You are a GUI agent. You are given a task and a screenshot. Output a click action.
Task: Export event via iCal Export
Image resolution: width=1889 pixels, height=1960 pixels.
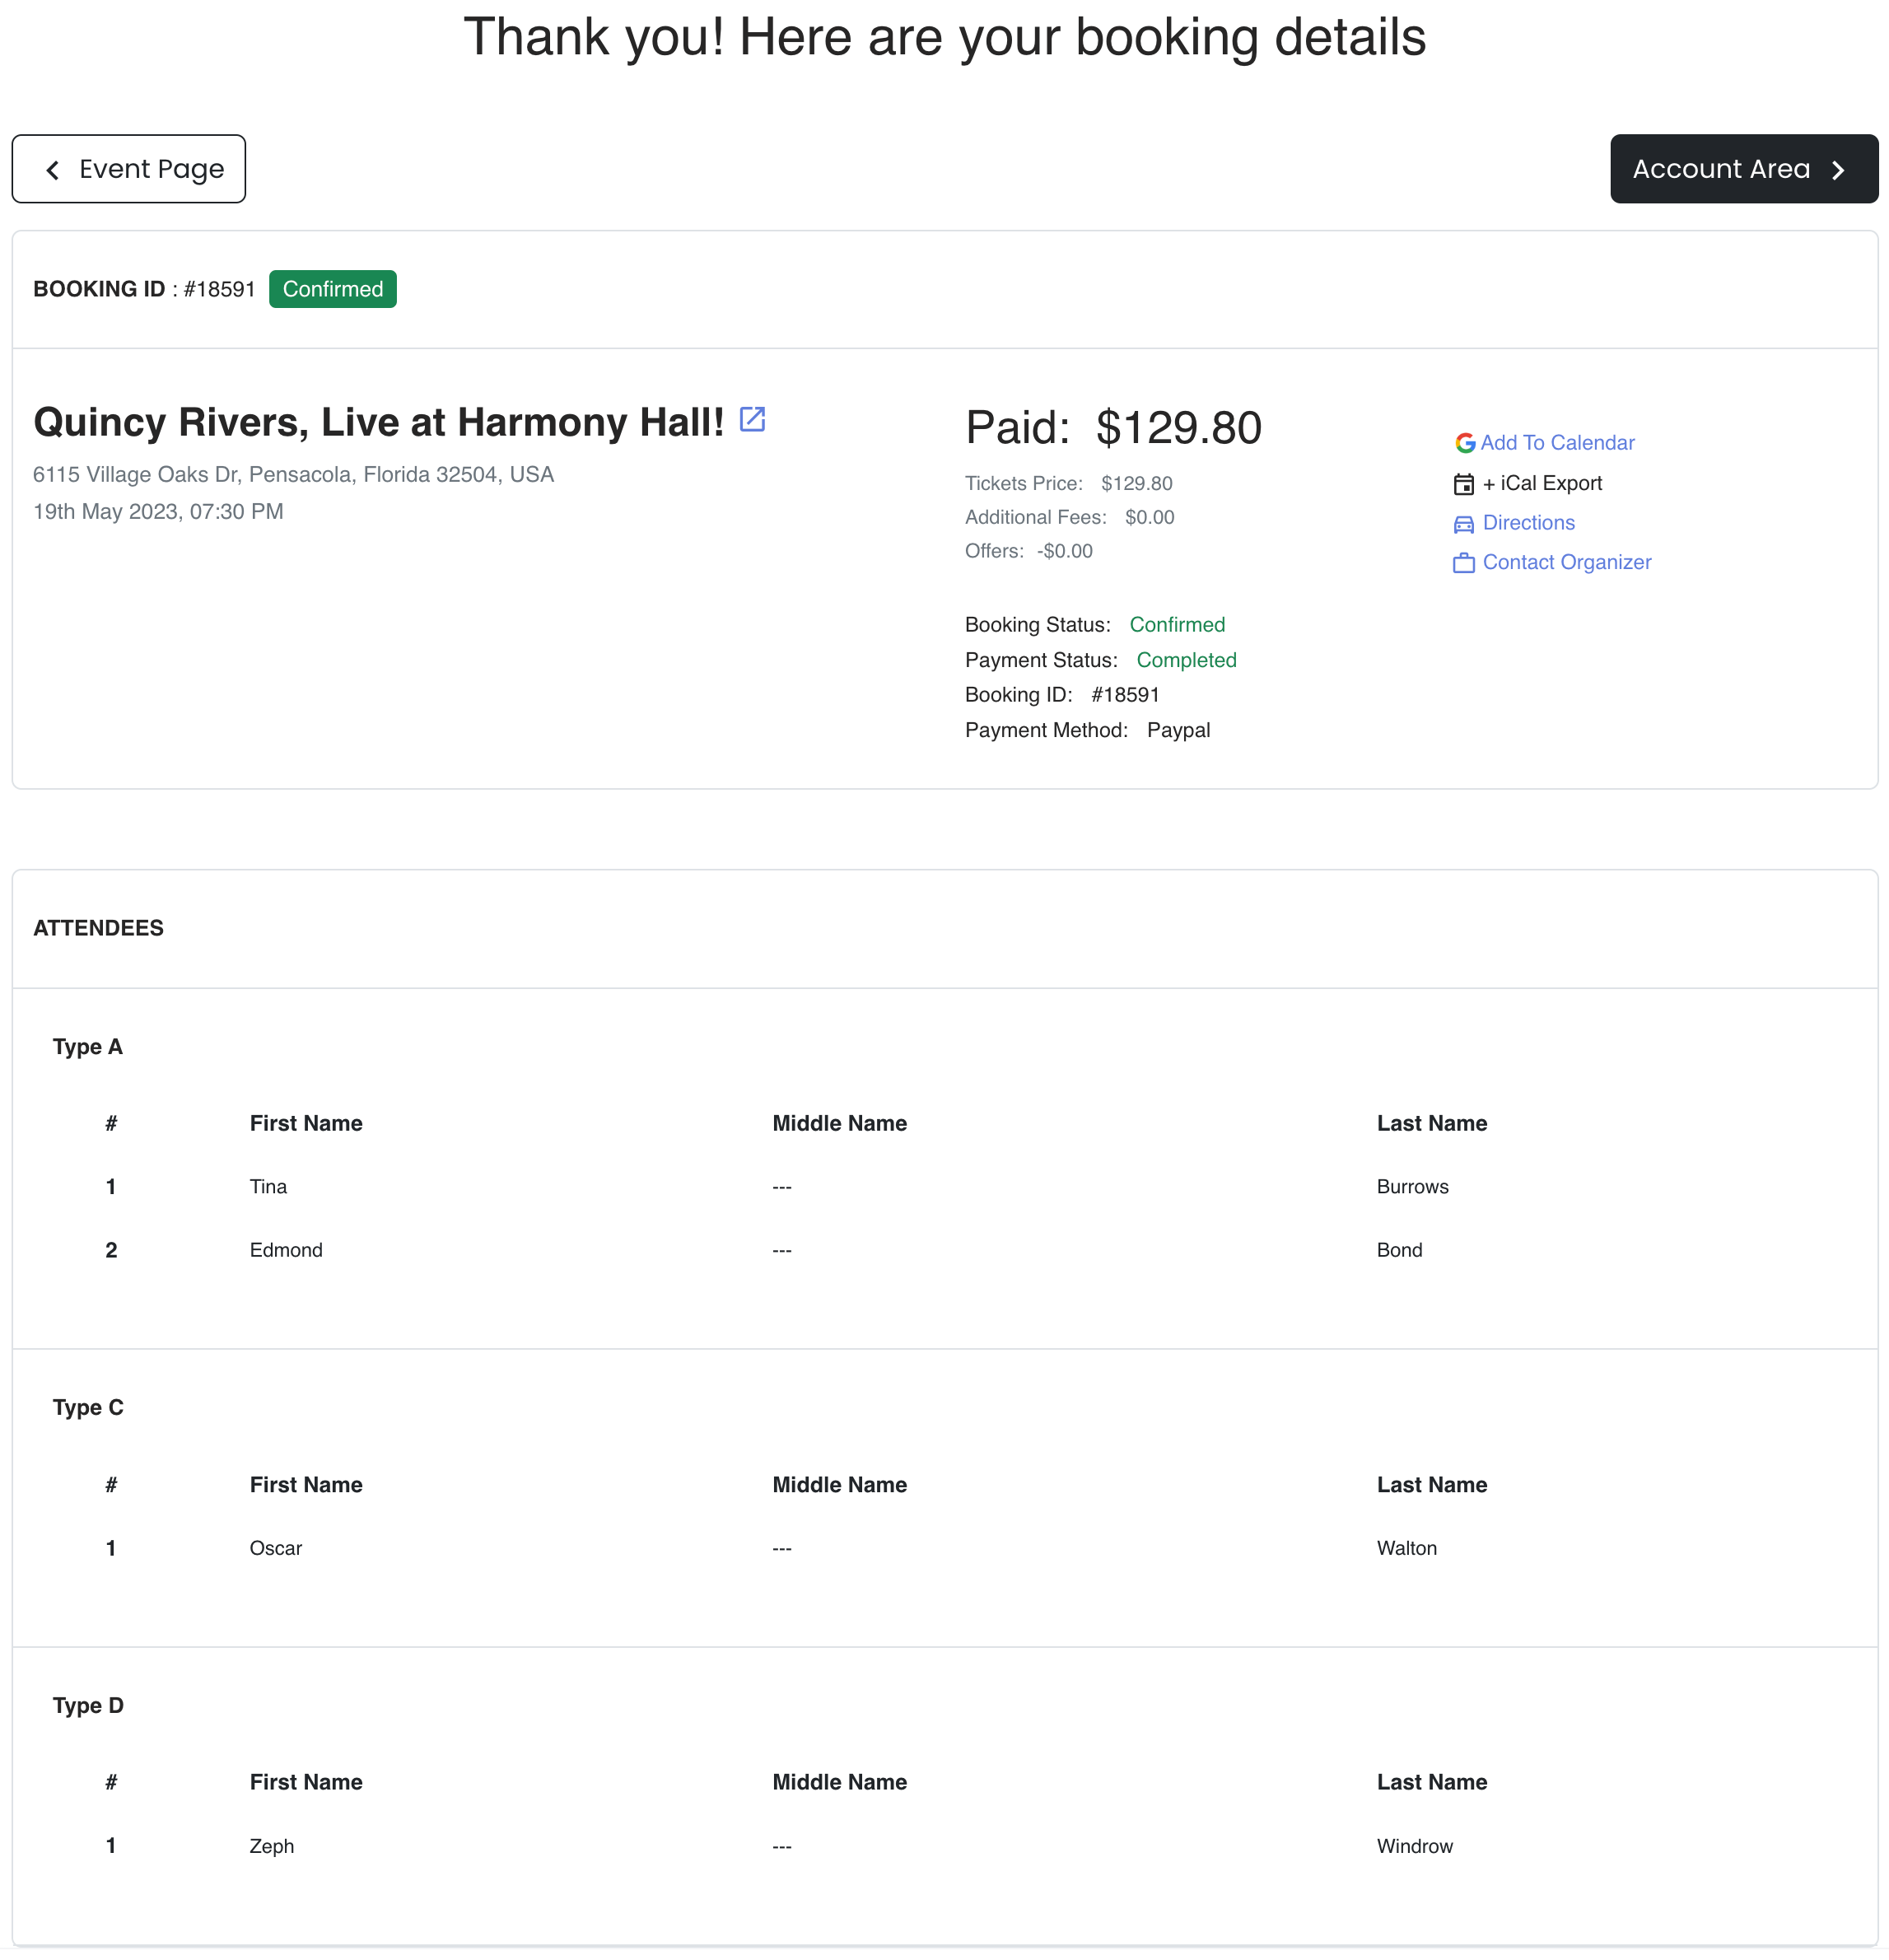pyautogui.click(x=1542, y=483)
